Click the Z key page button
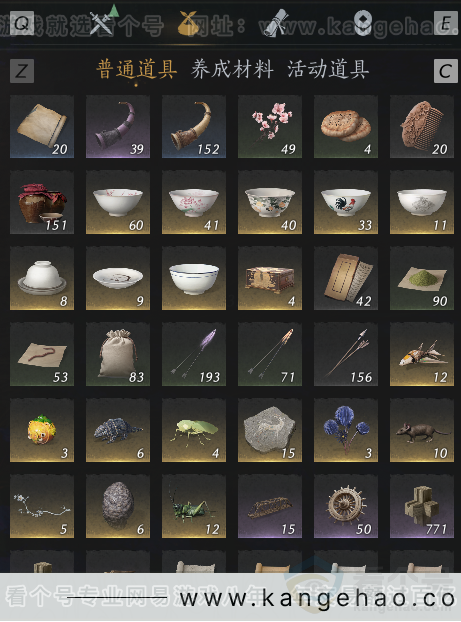 click(22, 71)
